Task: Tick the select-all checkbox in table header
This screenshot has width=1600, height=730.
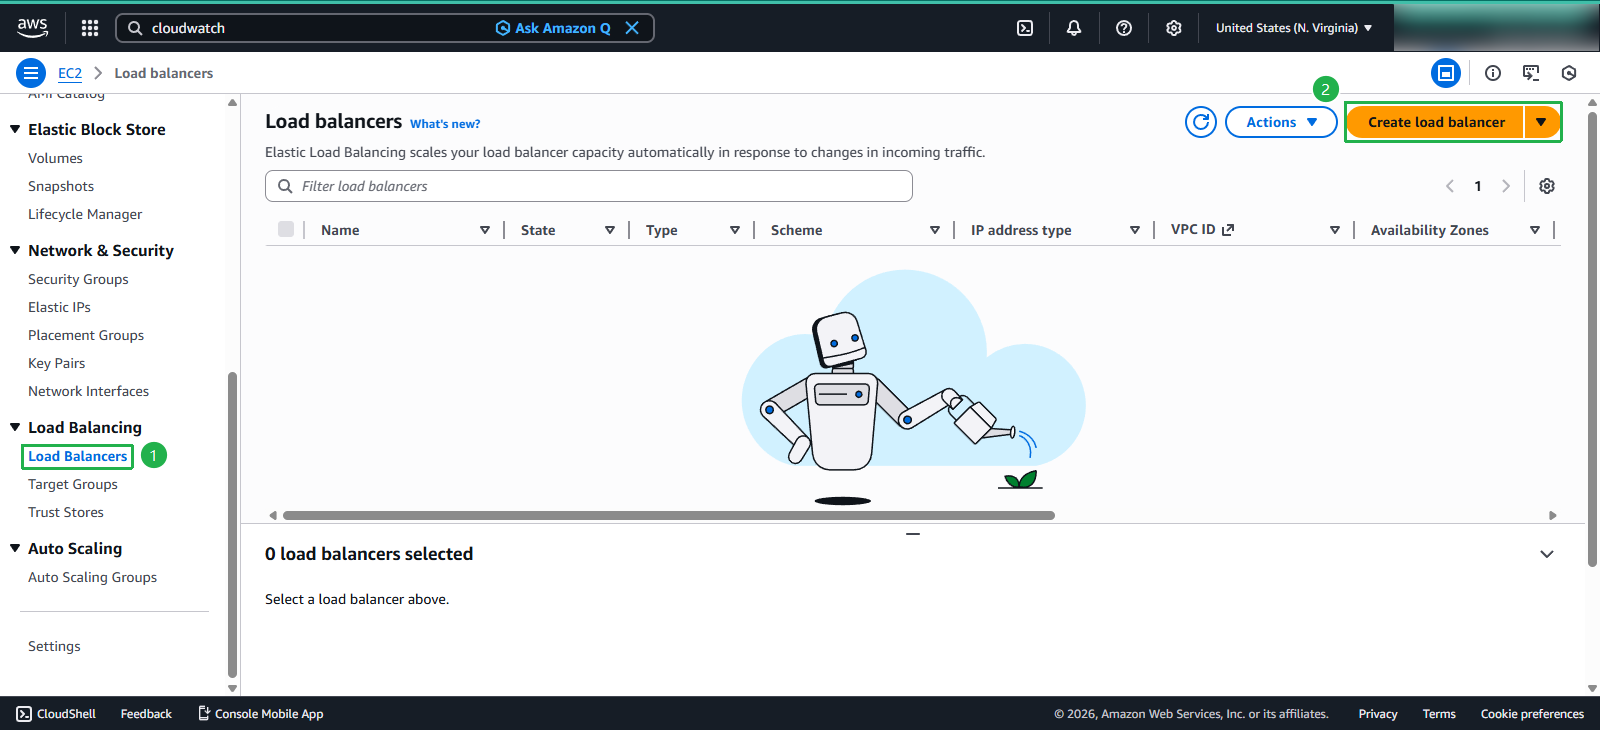Action: pos(286,229)
